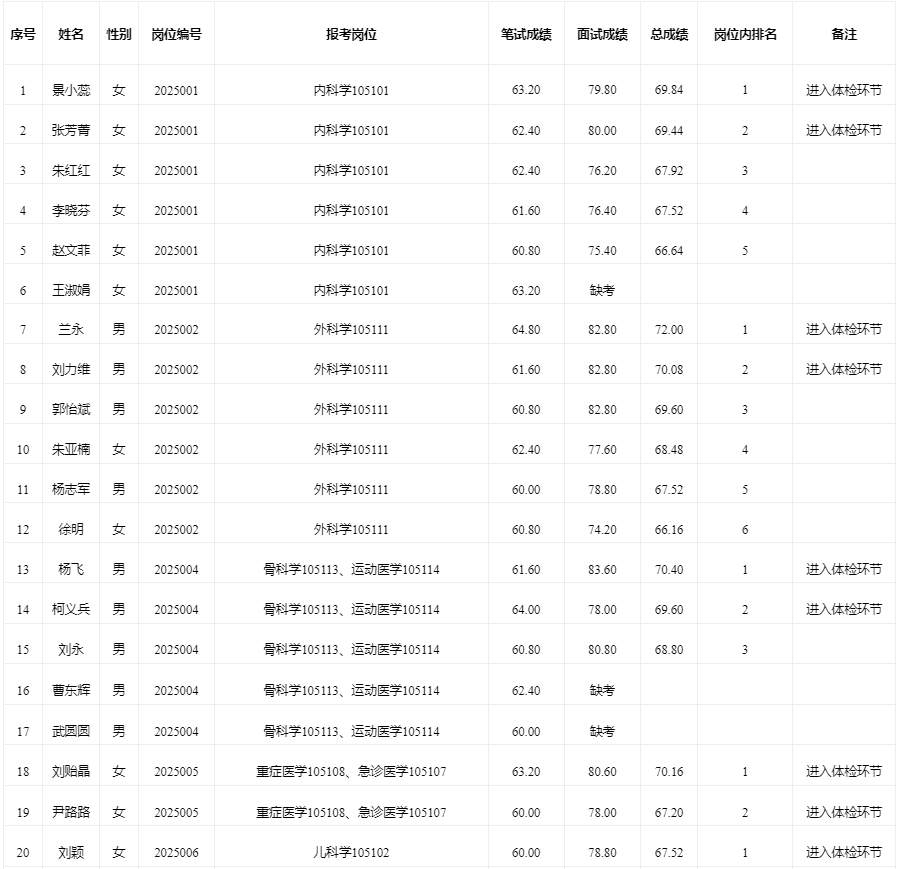Image resolution: width=900 pixels, height=869 pixels.
Task: Click 进入体检环节 in 兰永's row
Action: click(x=844, y=329)
